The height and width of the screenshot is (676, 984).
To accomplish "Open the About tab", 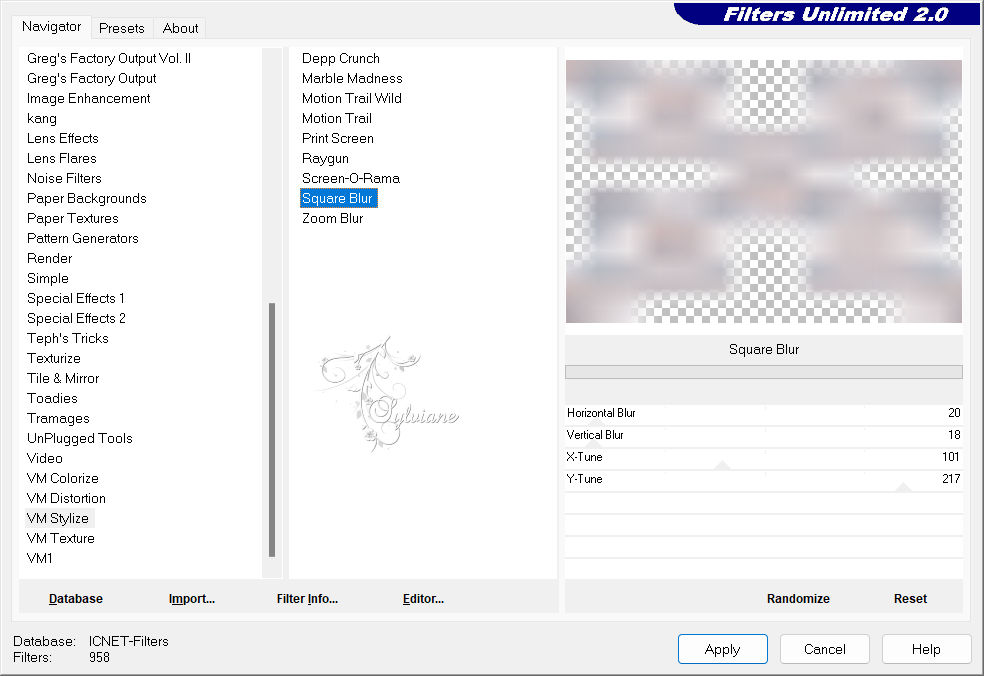I will [x=180, y=28].
